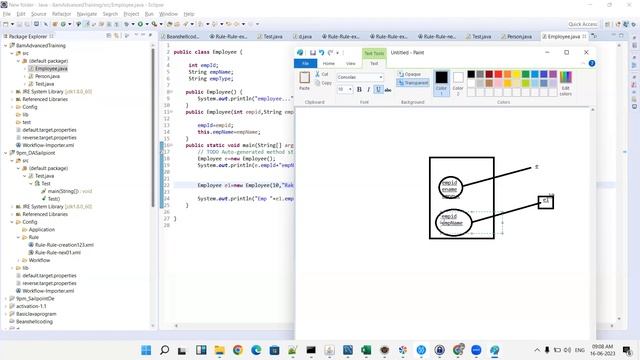The height and width of the screenshot is (360, 640).
Task: Select the Color 2 box in Paint
Action: [458, 83]
